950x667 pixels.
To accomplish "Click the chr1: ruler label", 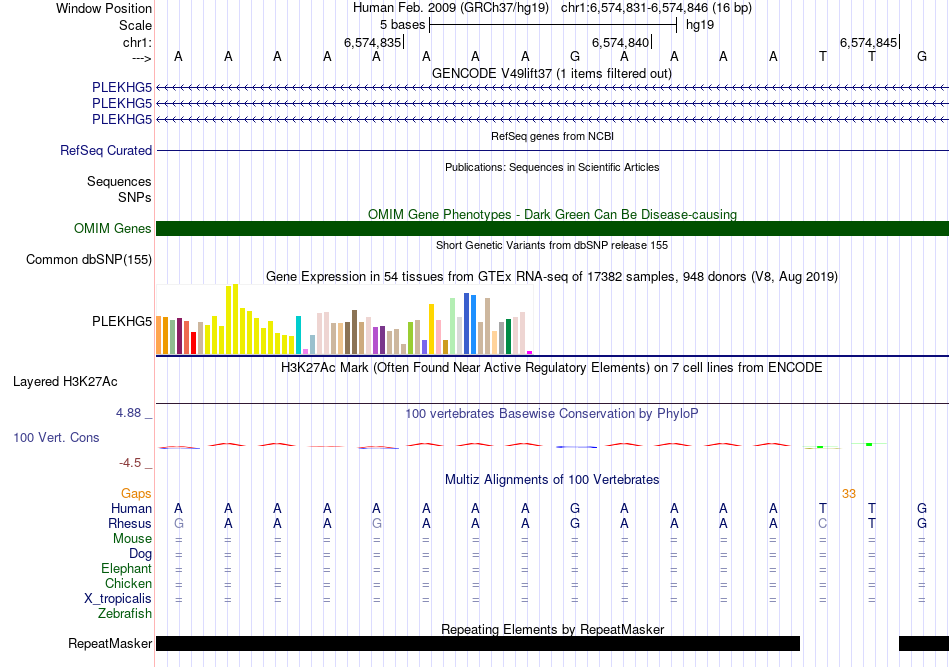I will click(x=138, y=42).
